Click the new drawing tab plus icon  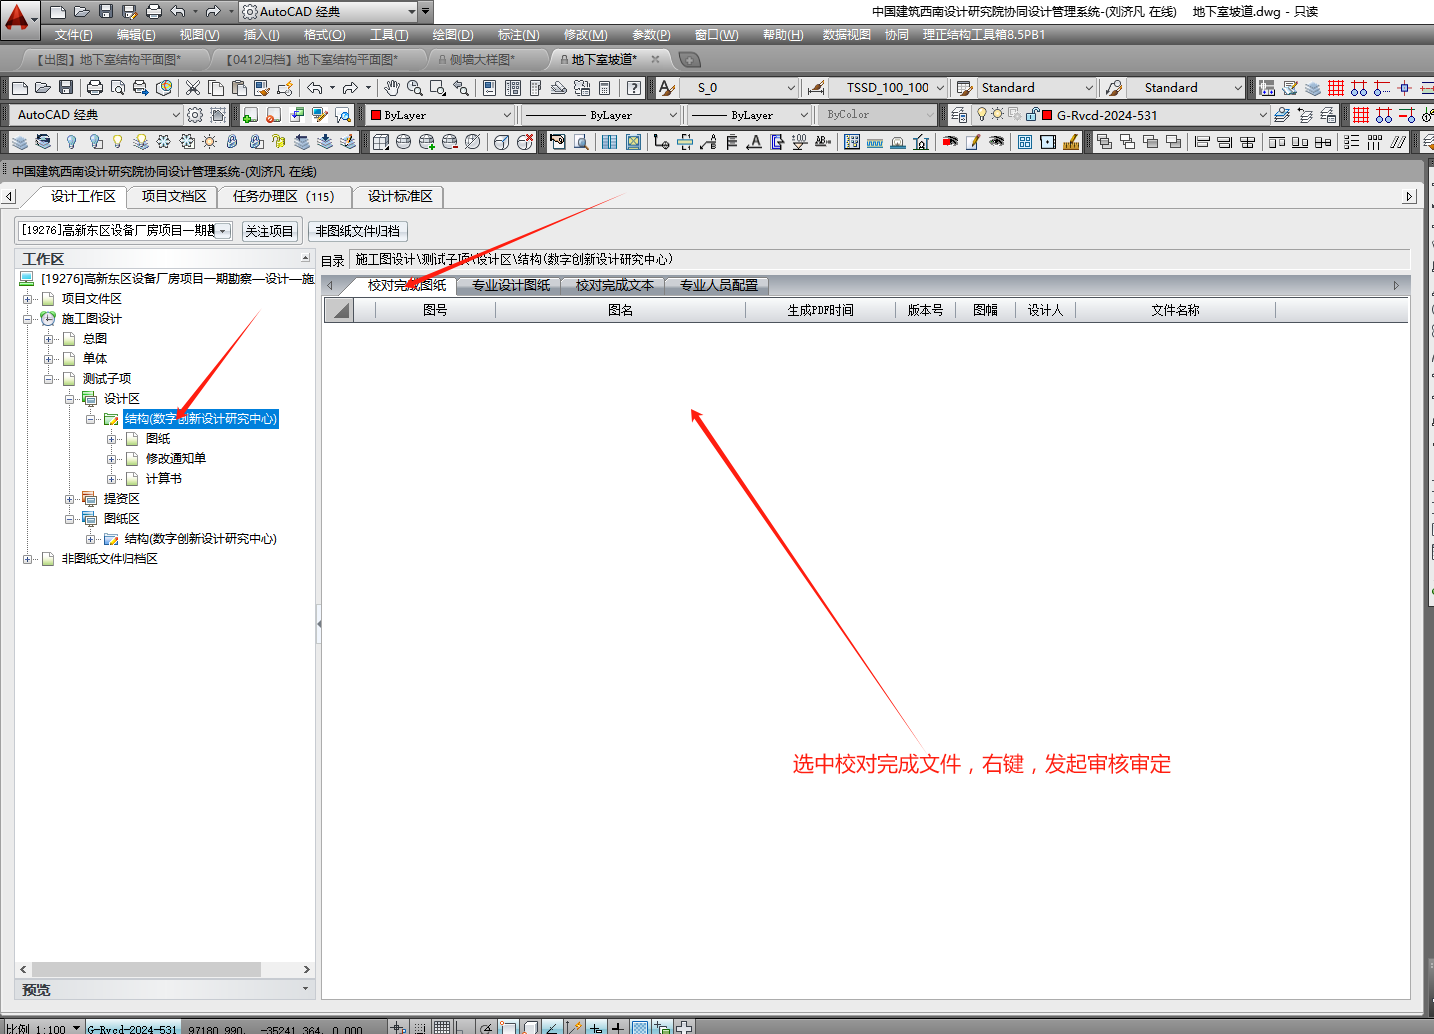[690, 60]
